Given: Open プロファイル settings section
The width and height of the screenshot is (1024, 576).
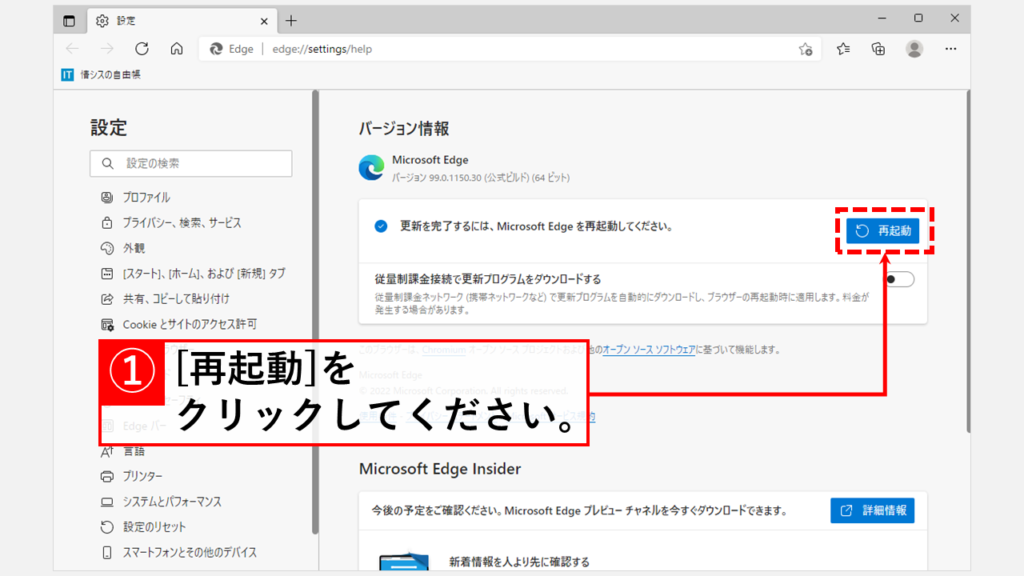Looking at the screenshot, I should [x=146, y=197].
